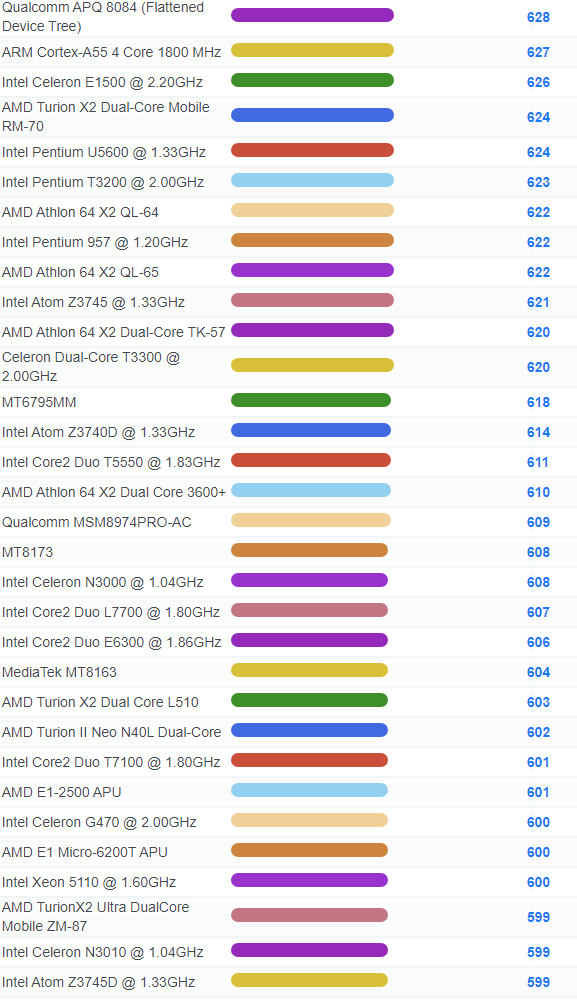Image resolution: width=577 pixels, height=1000 pixels.
Task: Click Intel Core2 Duo E6300 @ 1.86GHz
Action: click(x=112, y=642)
